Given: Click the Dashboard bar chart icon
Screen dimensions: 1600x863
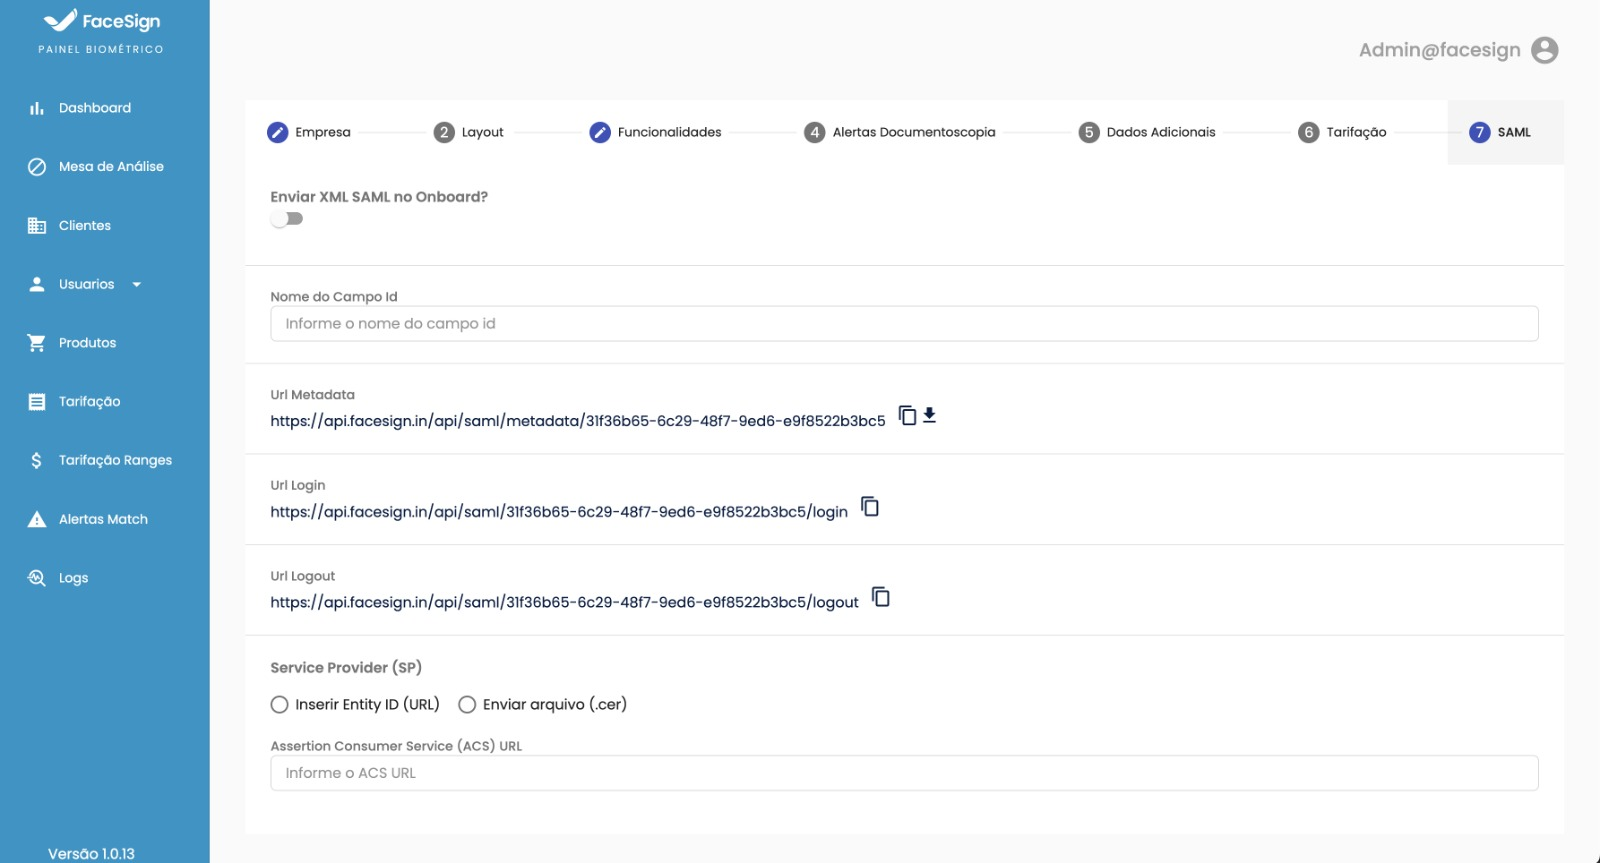Looking at the screenshot, I should pyautogui.click(x=37, y=108).
